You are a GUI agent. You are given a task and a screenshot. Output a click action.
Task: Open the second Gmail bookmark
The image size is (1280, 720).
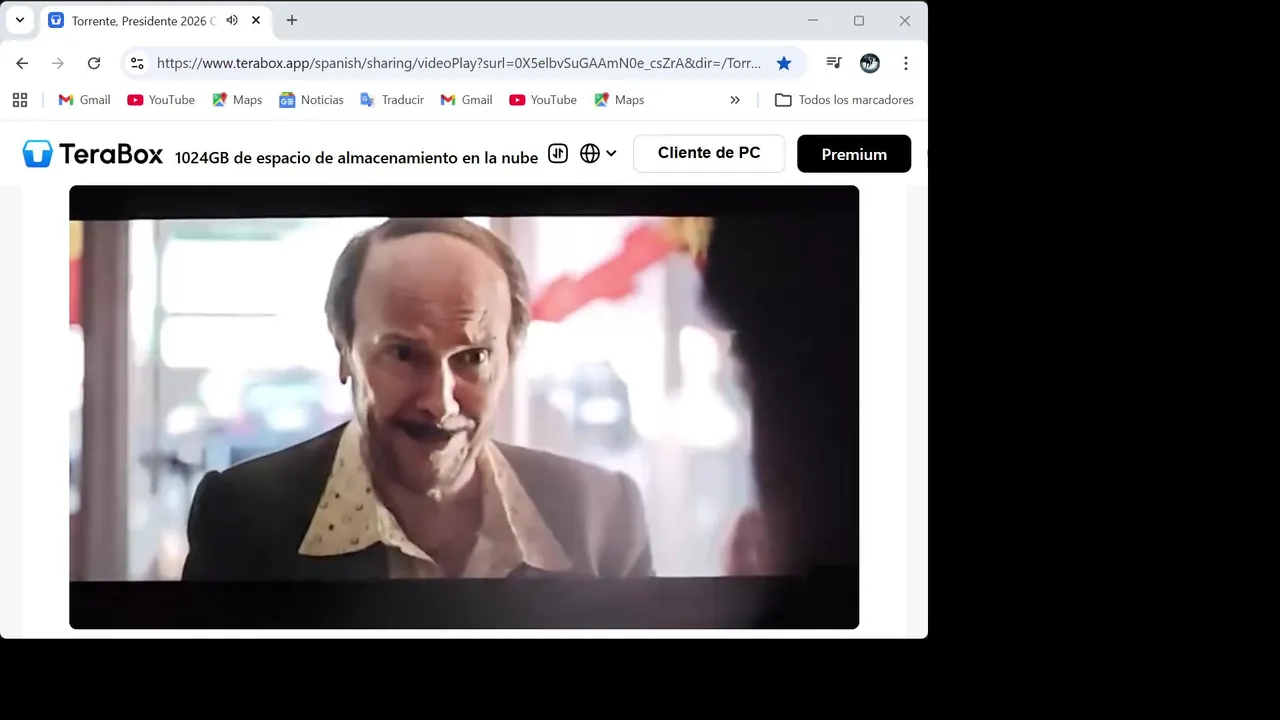tap(466, 100)
